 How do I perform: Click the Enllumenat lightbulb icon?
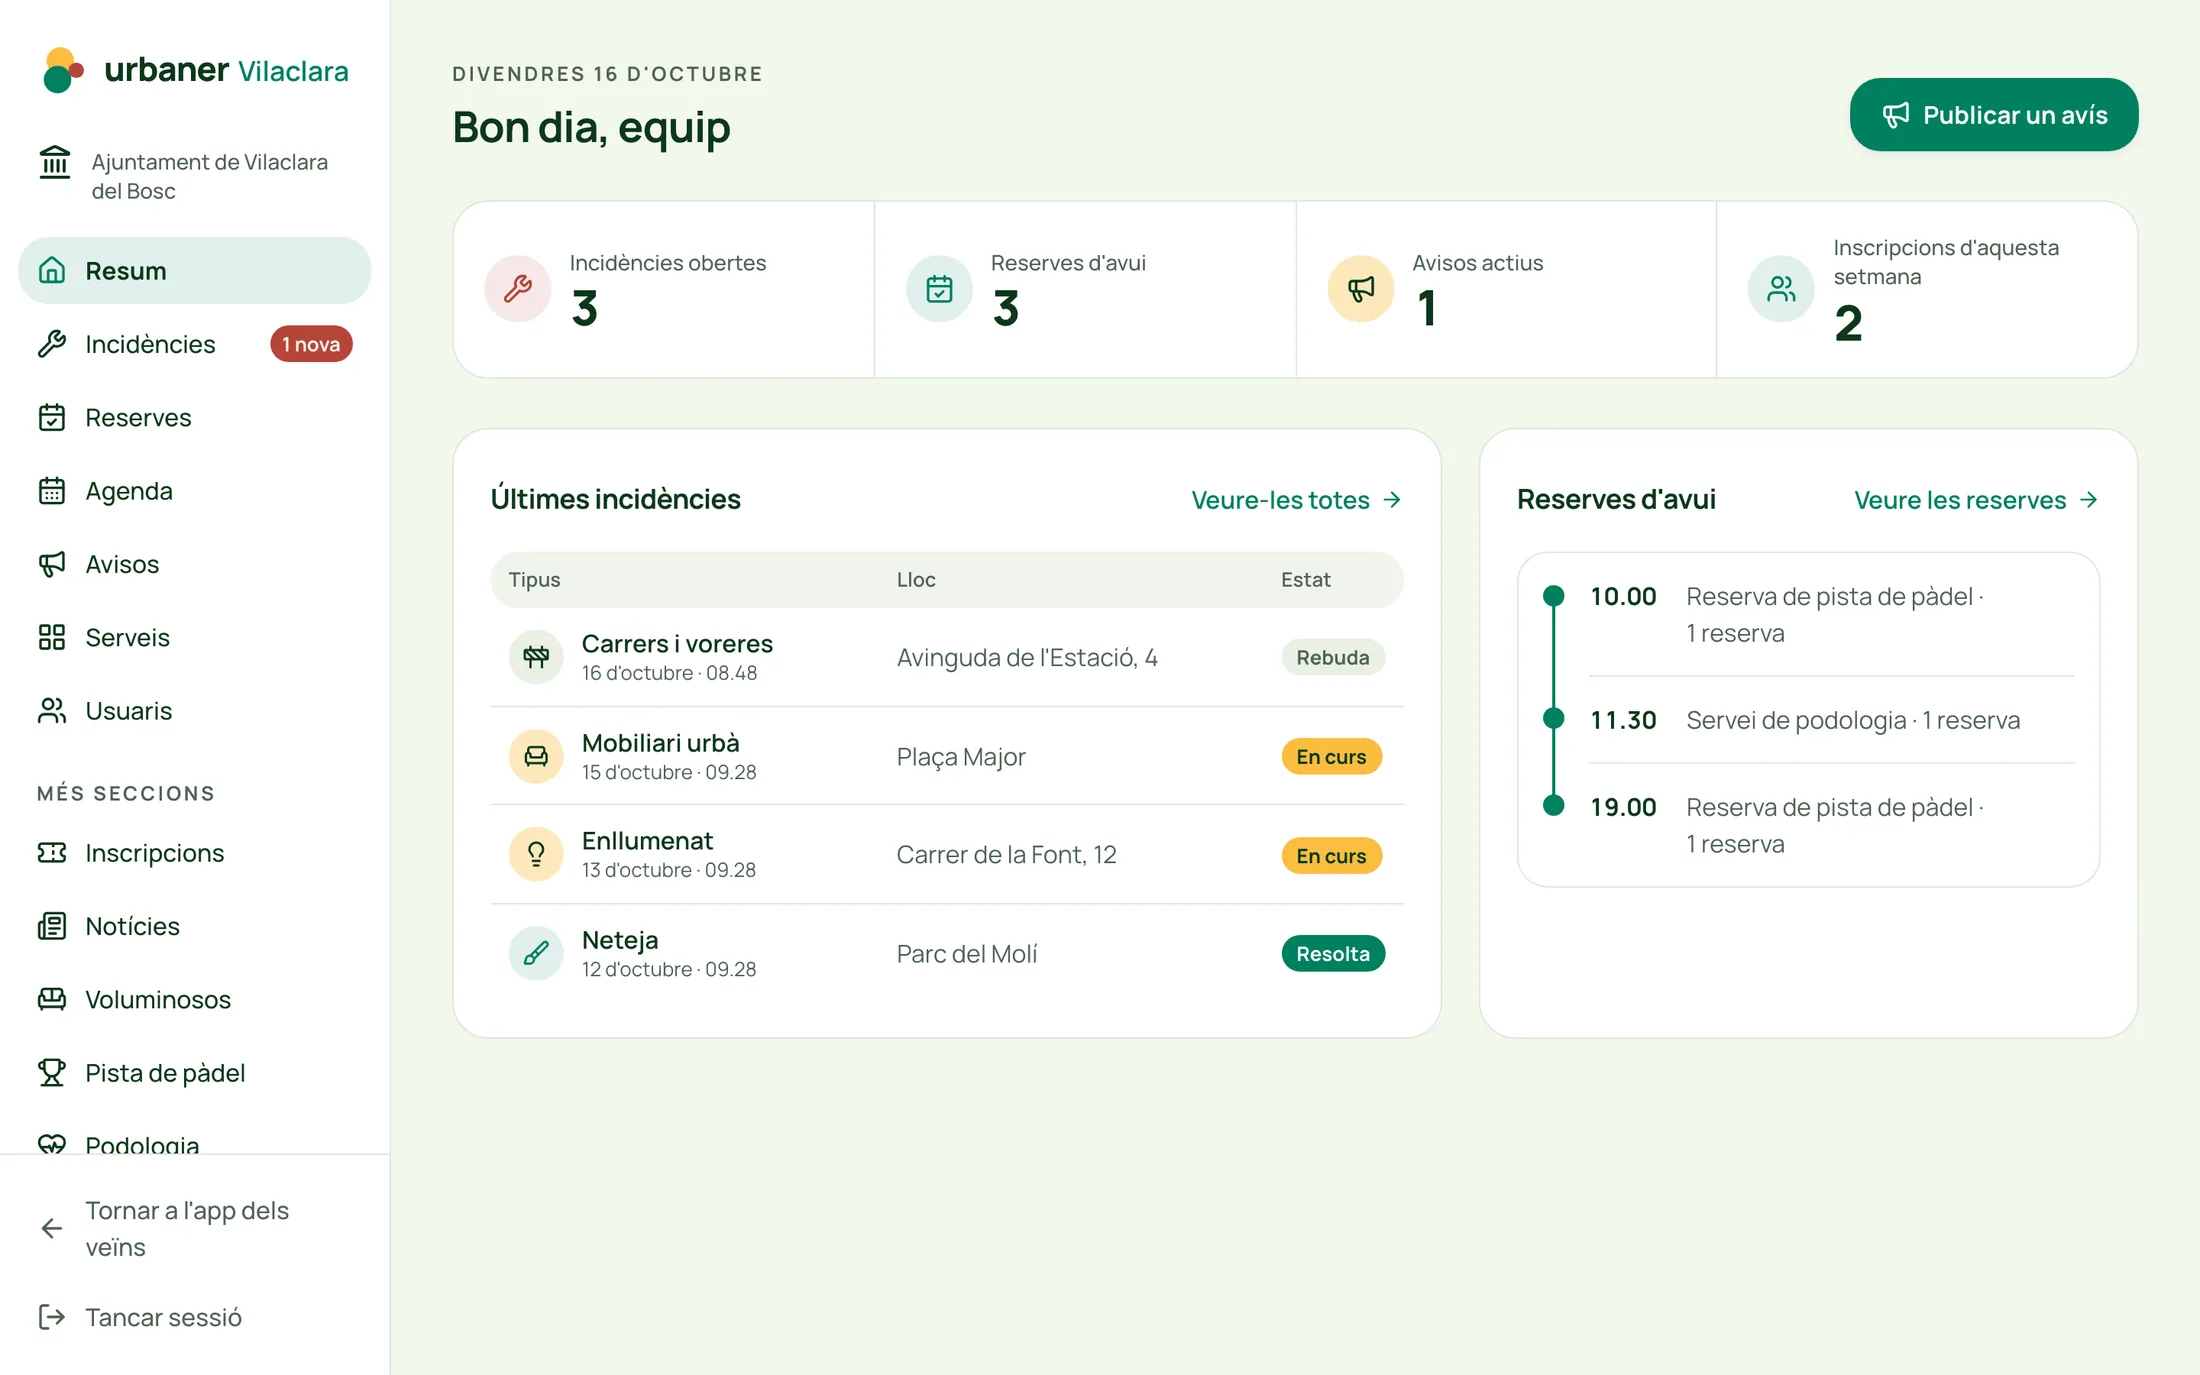(536, 854)
